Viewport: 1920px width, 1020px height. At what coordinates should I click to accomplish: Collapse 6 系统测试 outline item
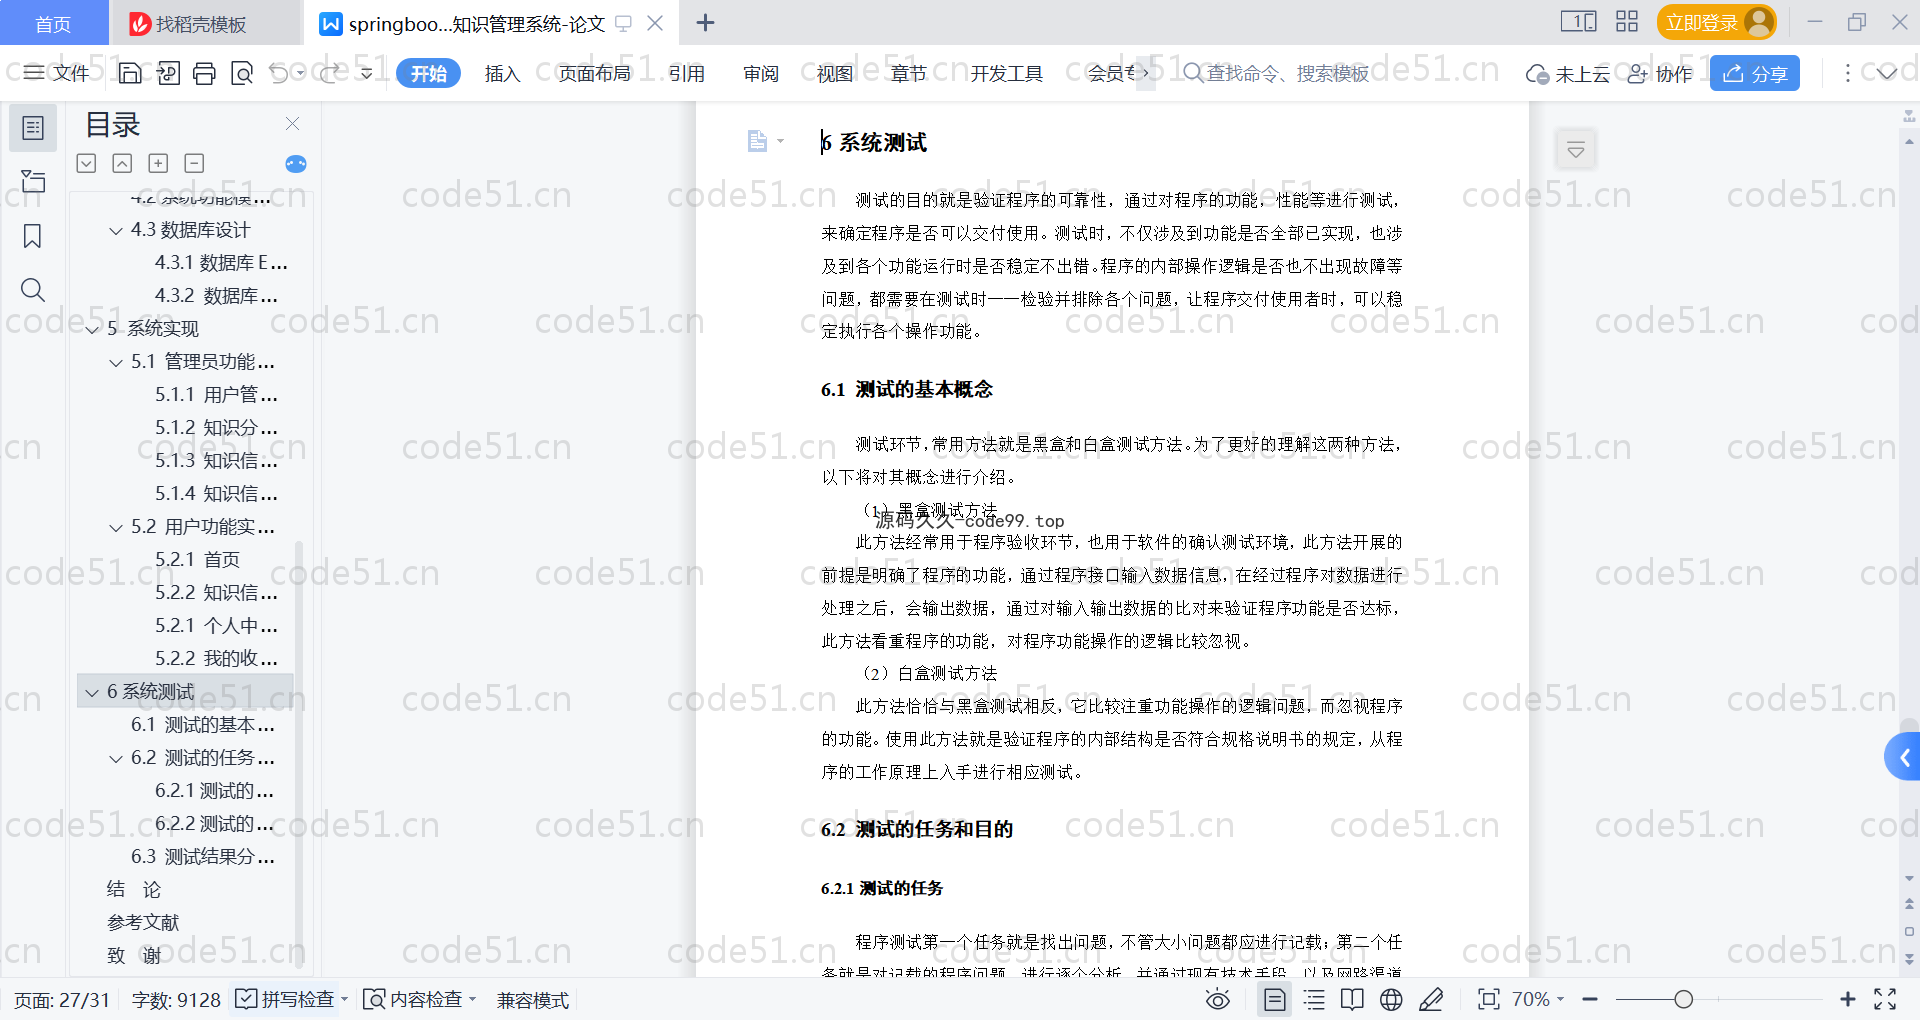[92, 693]
